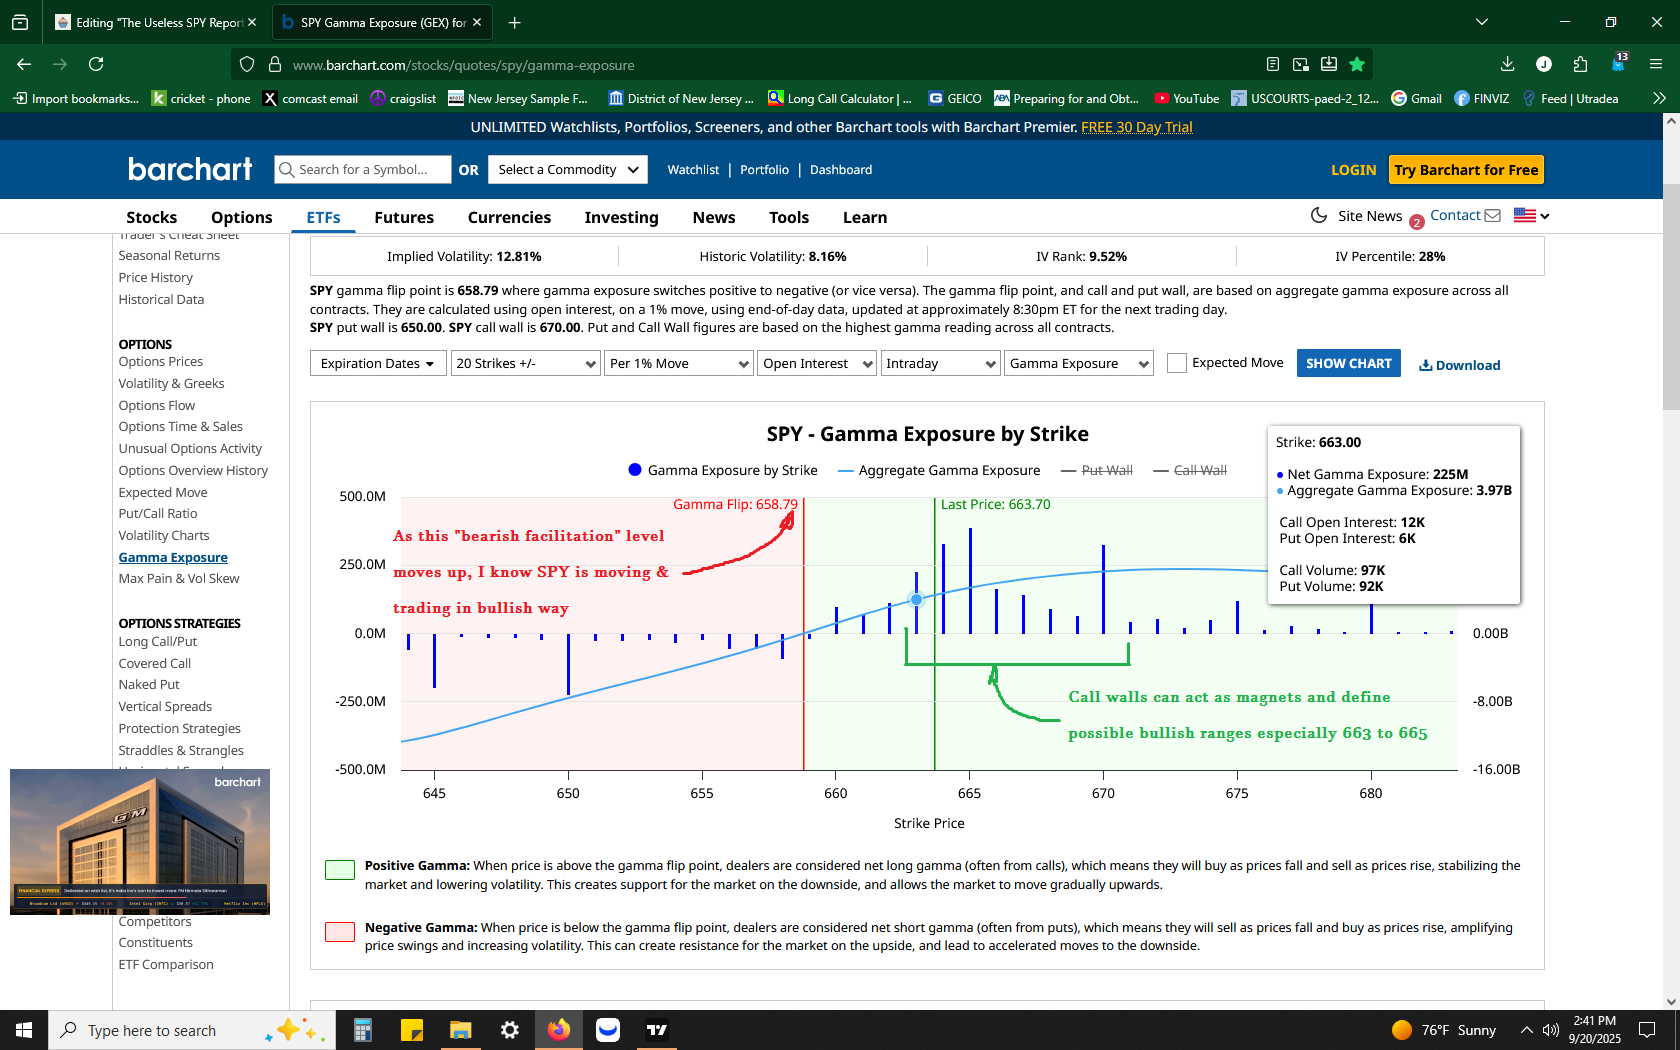Open the Options menu
The image size is (1680, 1050).
pyautogui.click(x=241, y=217)
